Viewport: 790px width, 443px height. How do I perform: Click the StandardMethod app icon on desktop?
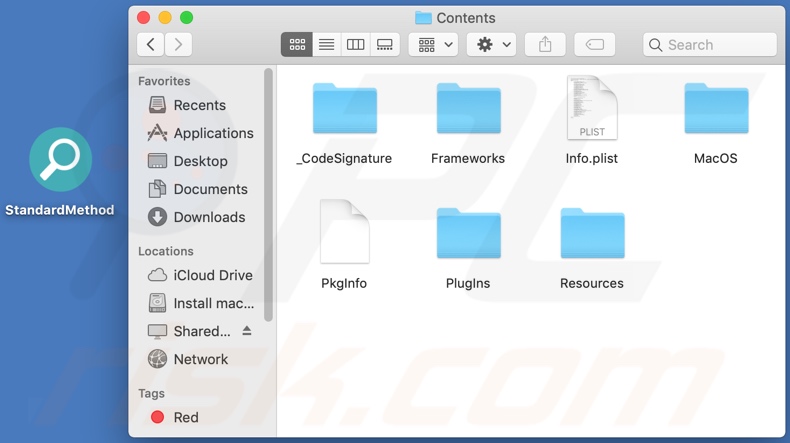coord(60,159)
